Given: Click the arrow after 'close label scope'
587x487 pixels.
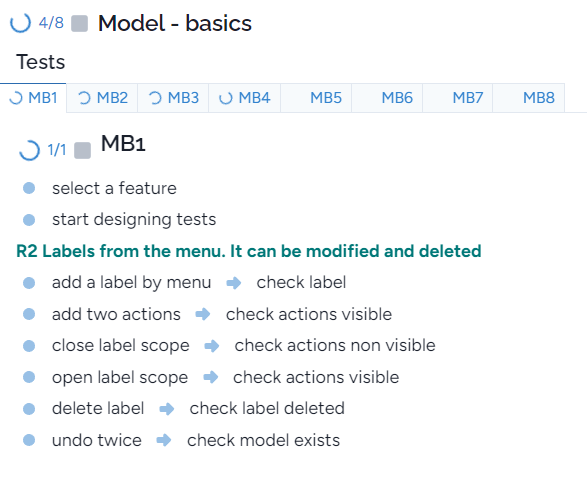Looking at the screenshot, I should (212, 346).
